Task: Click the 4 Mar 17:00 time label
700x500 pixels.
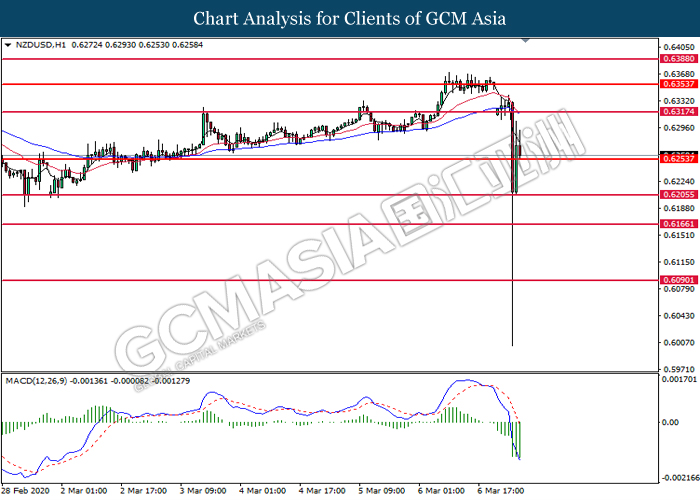Action: 322,491
